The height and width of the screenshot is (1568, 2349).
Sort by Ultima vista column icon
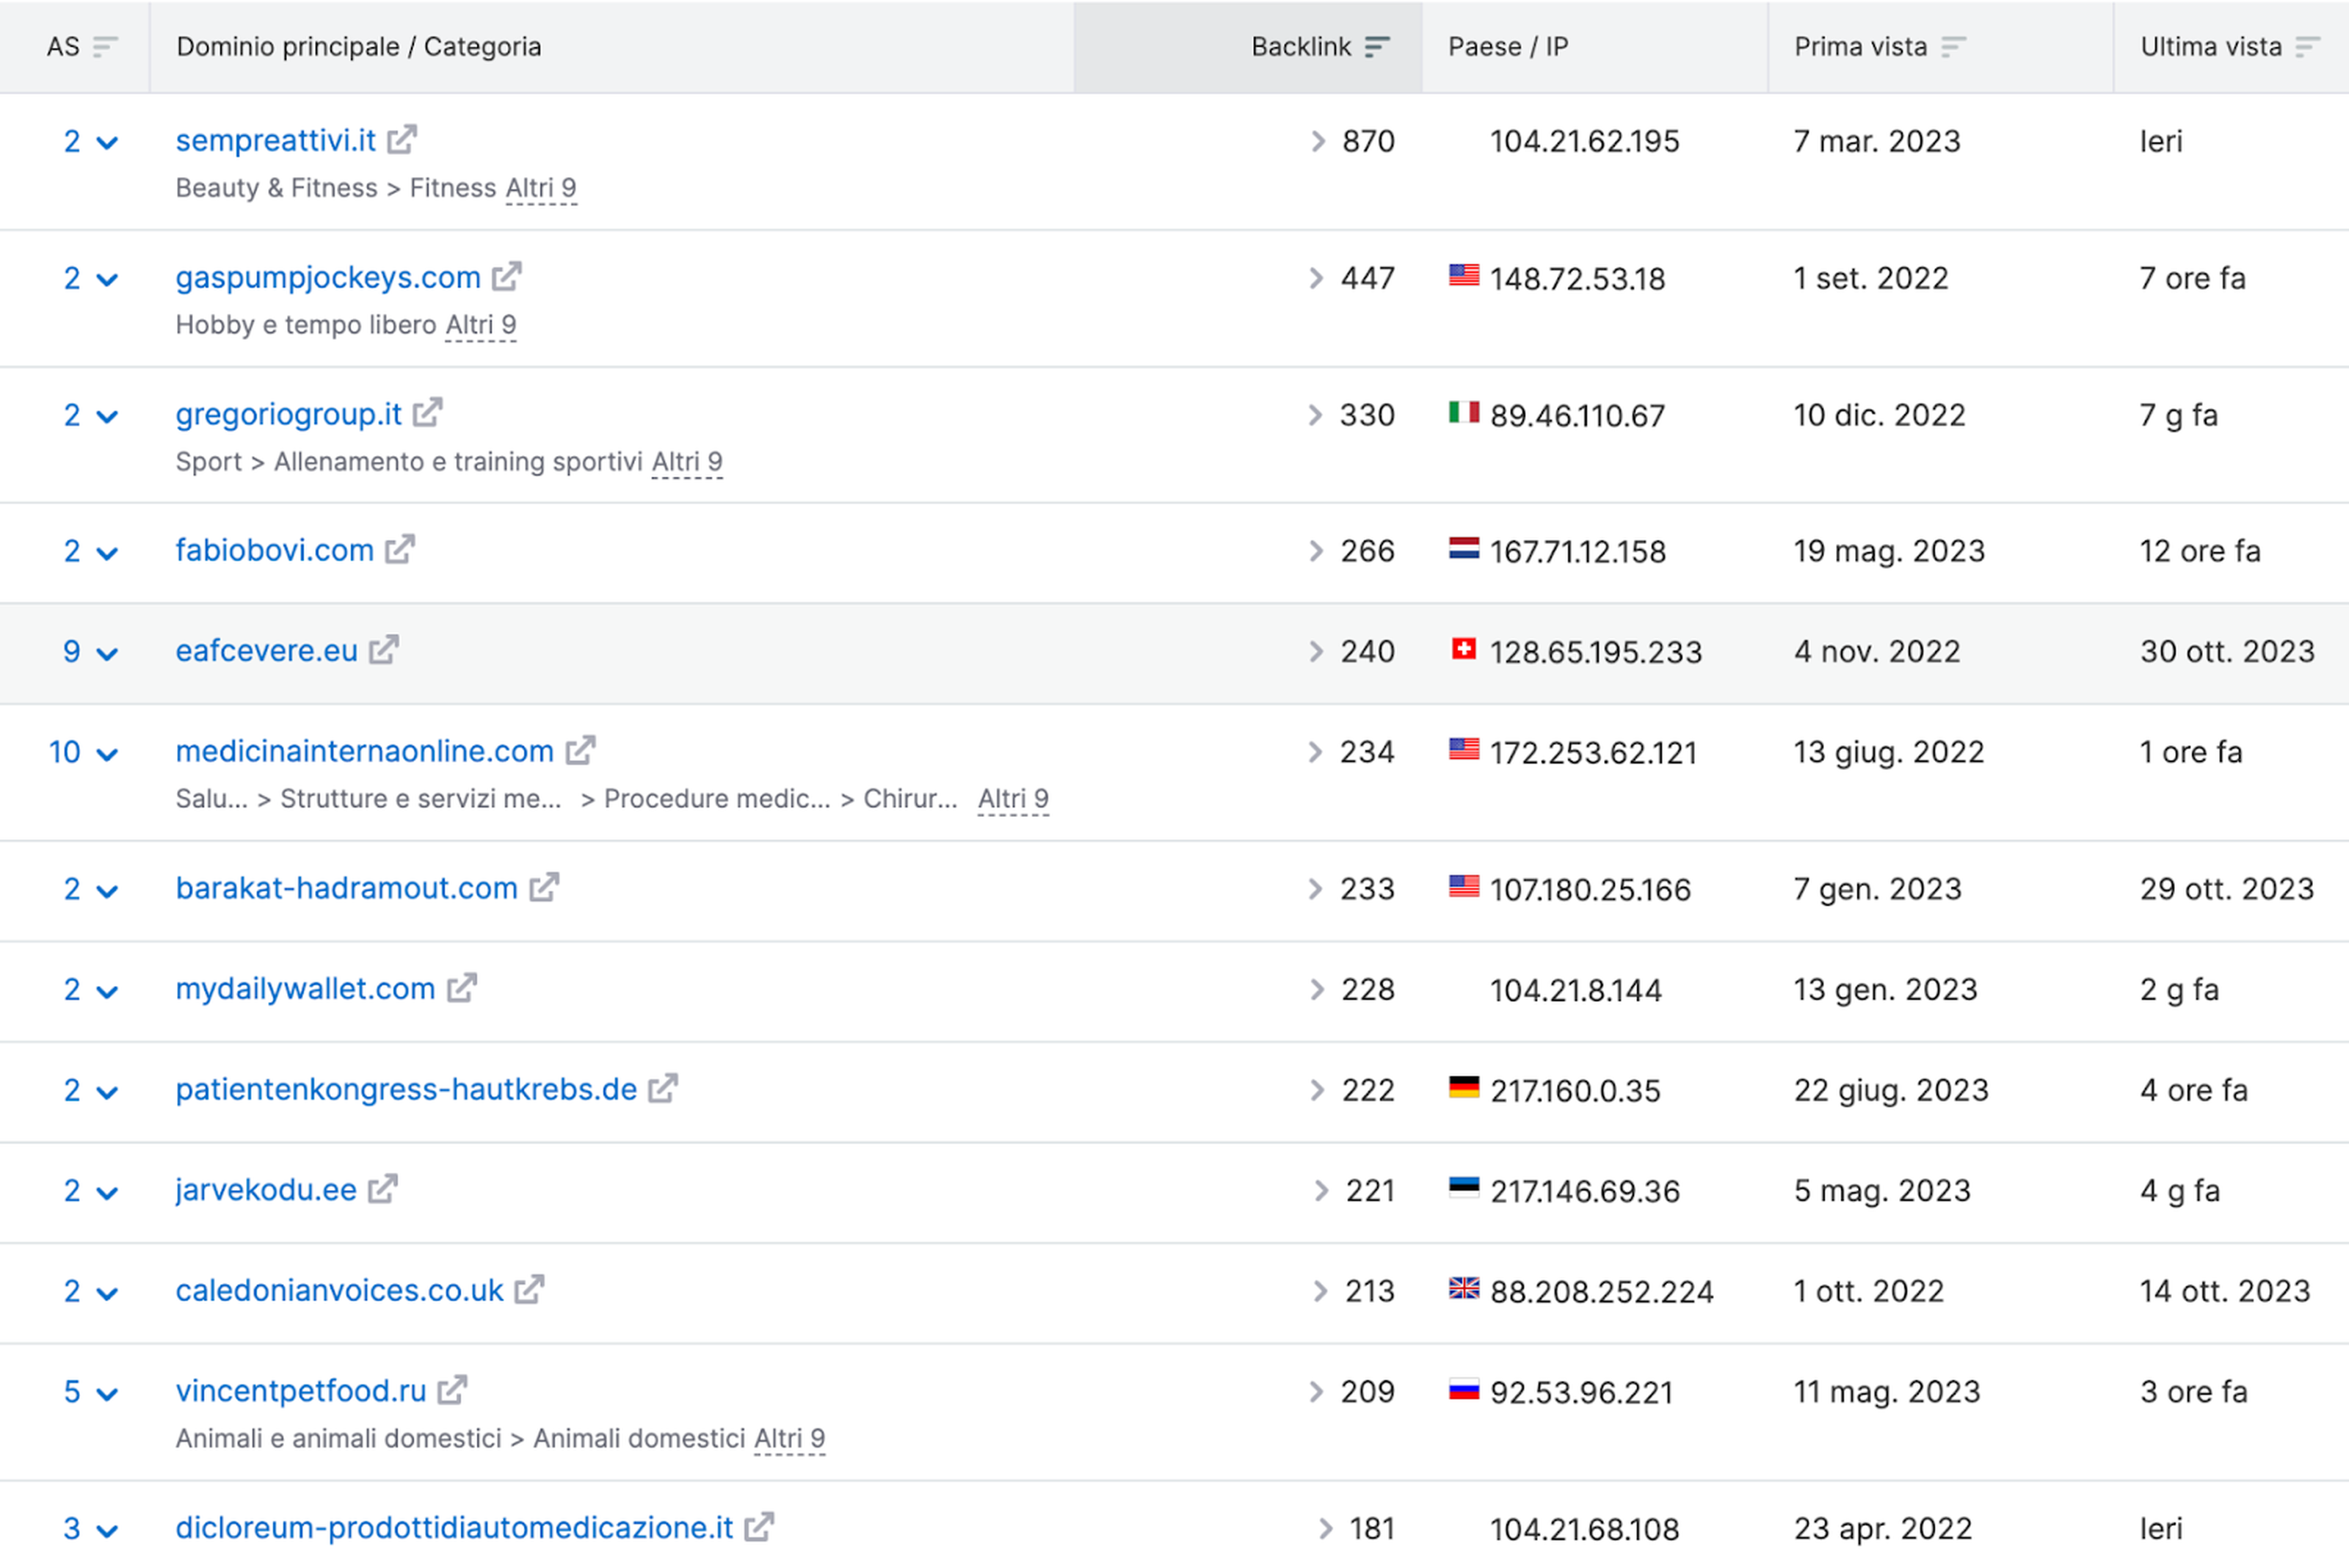(2307, 47)
